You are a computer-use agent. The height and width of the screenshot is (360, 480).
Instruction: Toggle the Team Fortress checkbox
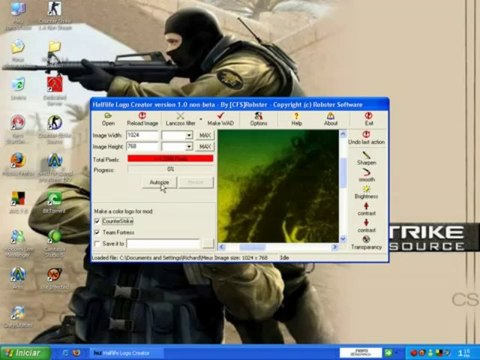click(97, 232)
